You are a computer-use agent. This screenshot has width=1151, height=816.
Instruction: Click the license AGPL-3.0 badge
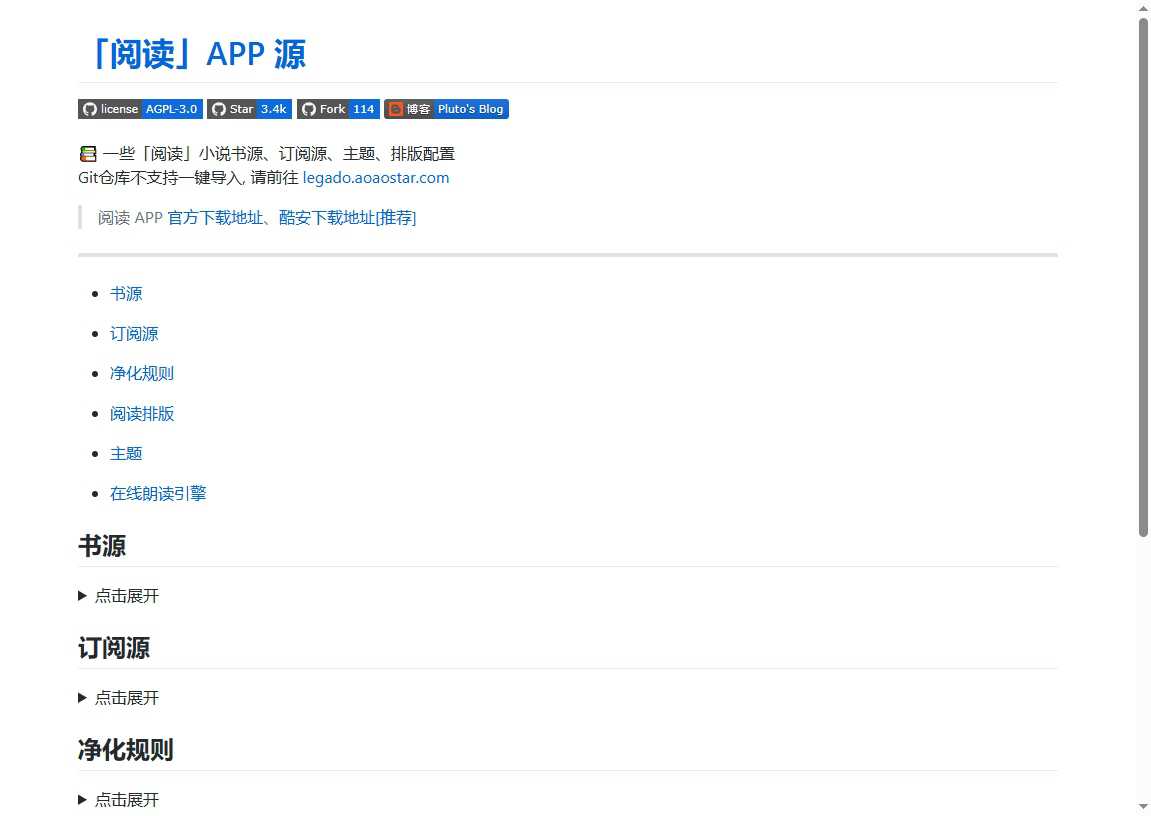click(x=140, y=109)
